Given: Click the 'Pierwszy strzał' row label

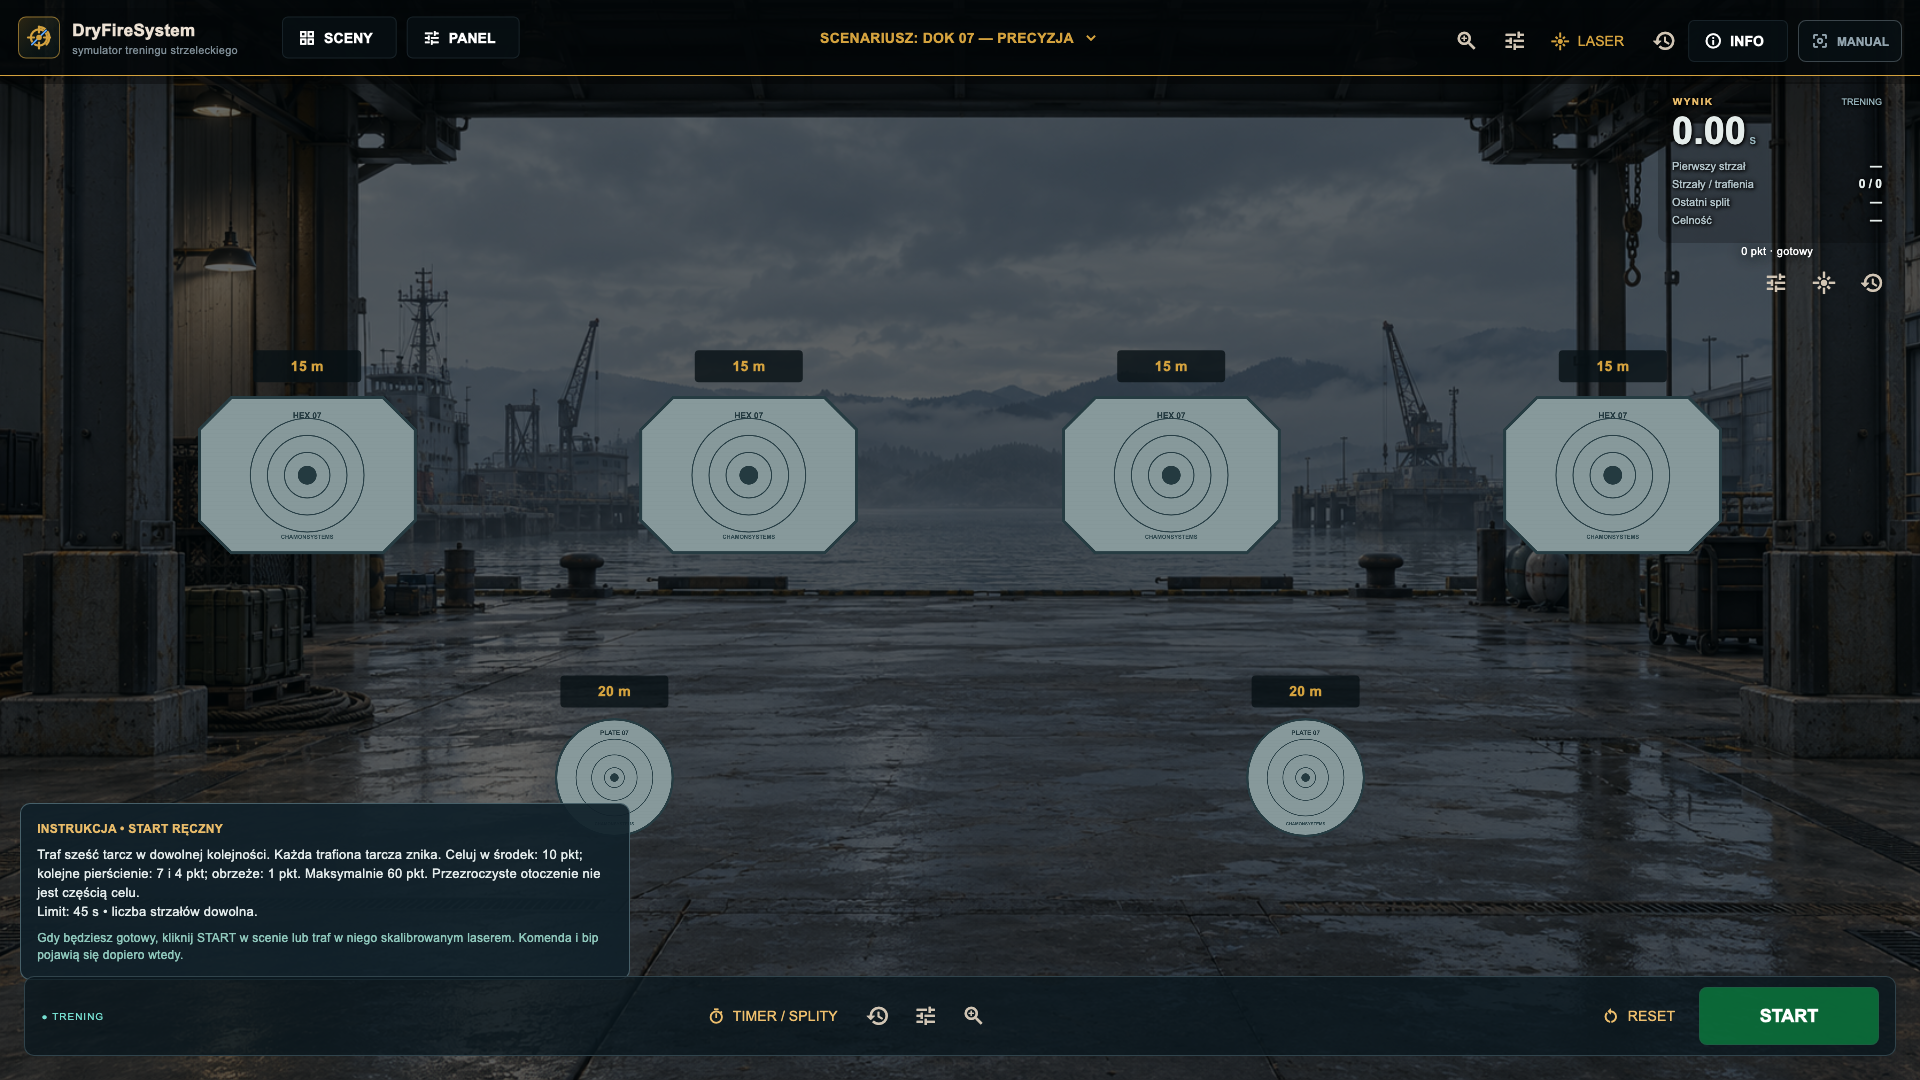Looking at the screenshot, I should (x=1708, y=166).
